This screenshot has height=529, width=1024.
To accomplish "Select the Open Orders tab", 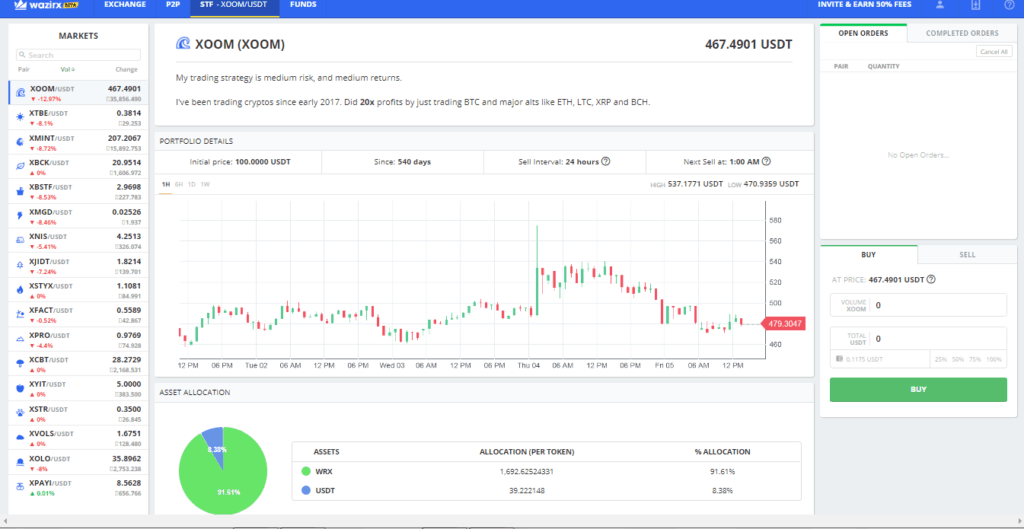I will pos(863,33).
